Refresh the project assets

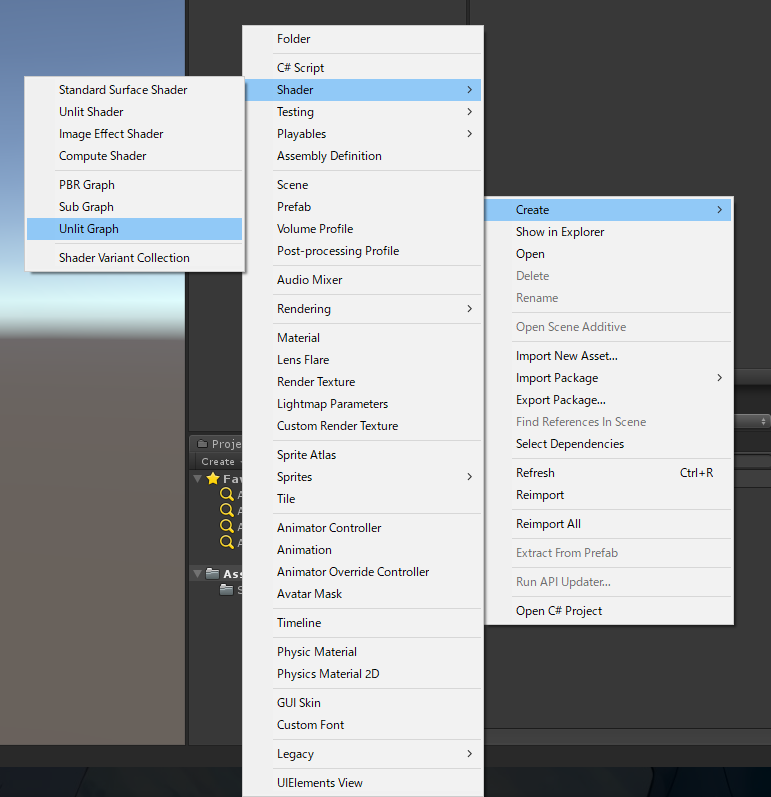pos(609,473)
